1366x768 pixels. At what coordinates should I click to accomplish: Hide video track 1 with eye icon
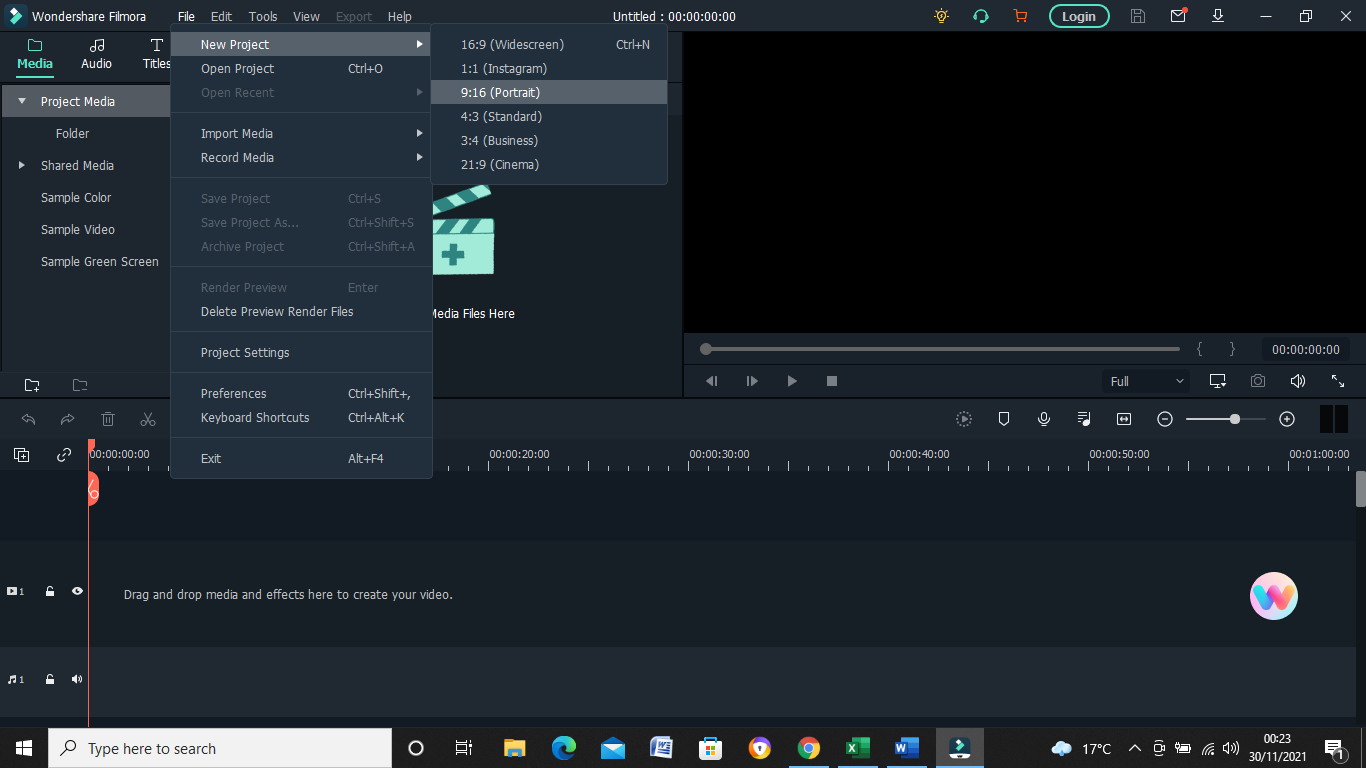tap(77, 591)
